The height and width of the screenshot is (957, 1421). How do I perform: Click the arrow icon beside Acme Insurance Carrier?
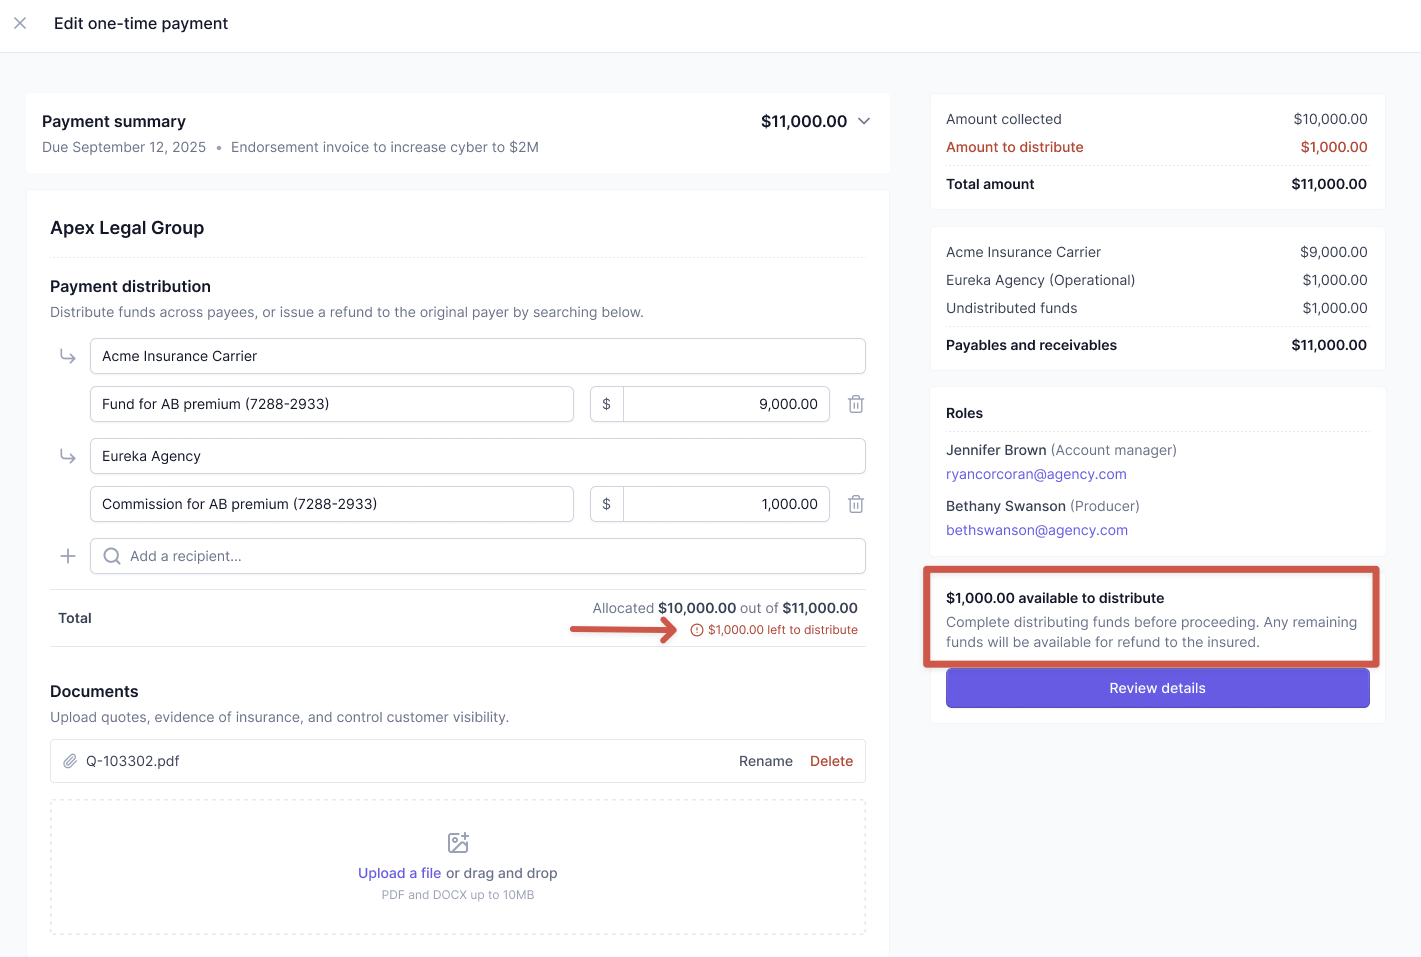(x=68, y=356)
